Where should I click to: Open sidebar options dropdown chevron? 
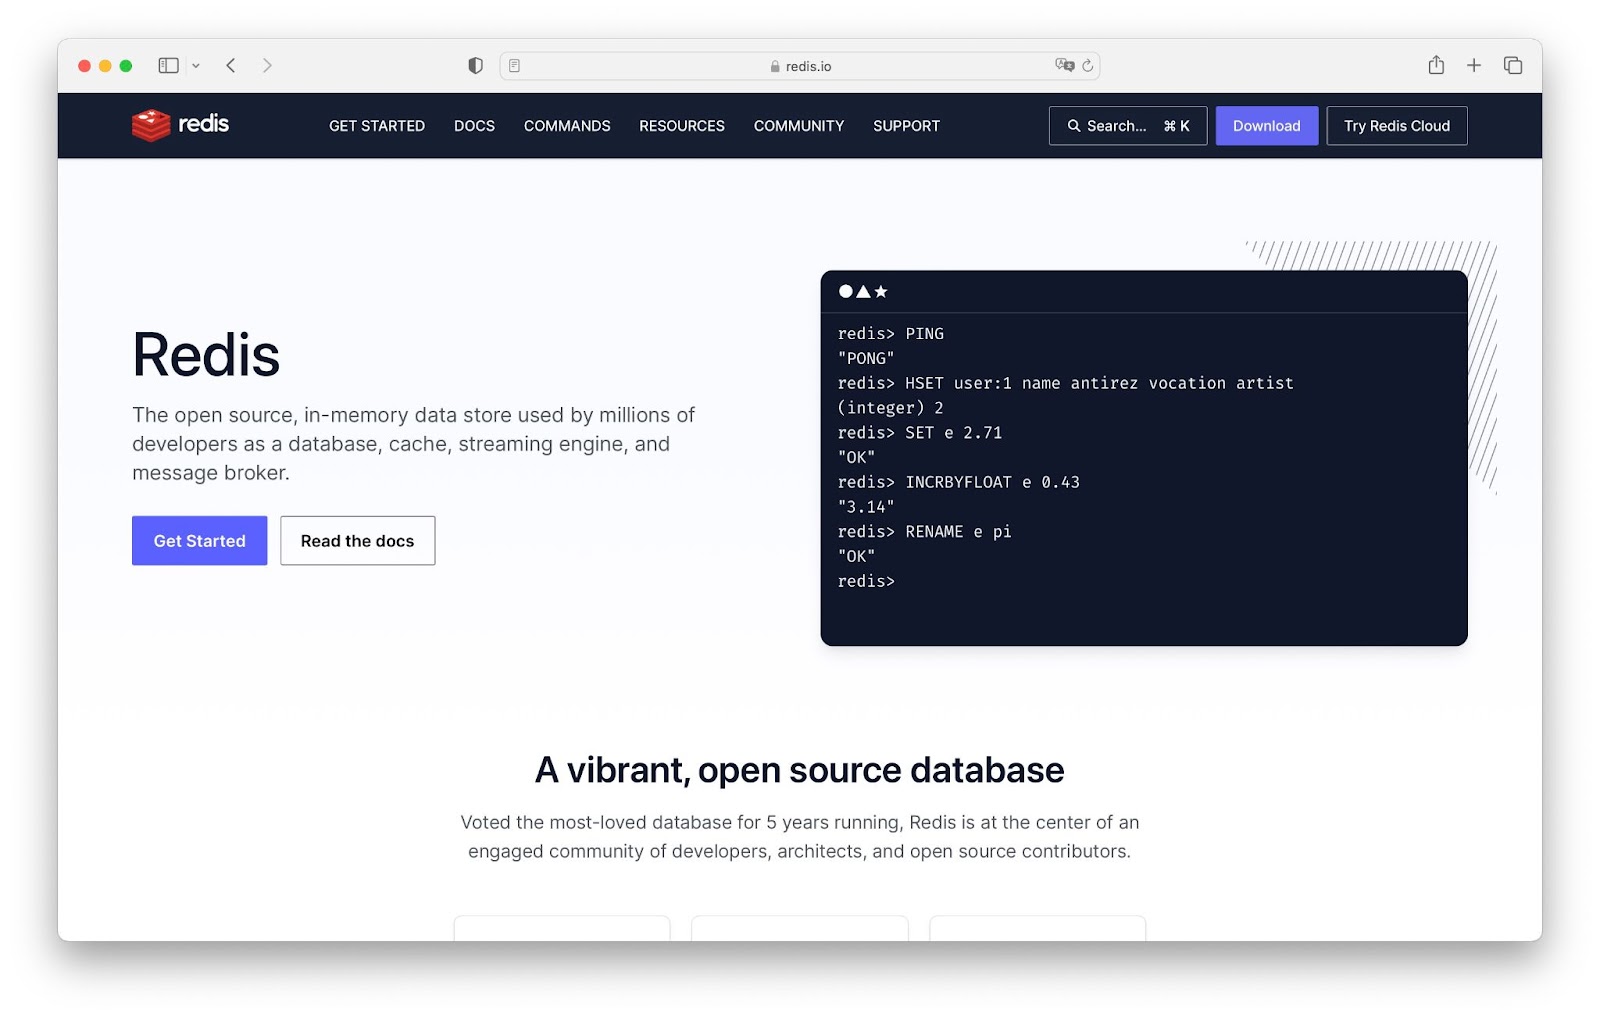196,66
